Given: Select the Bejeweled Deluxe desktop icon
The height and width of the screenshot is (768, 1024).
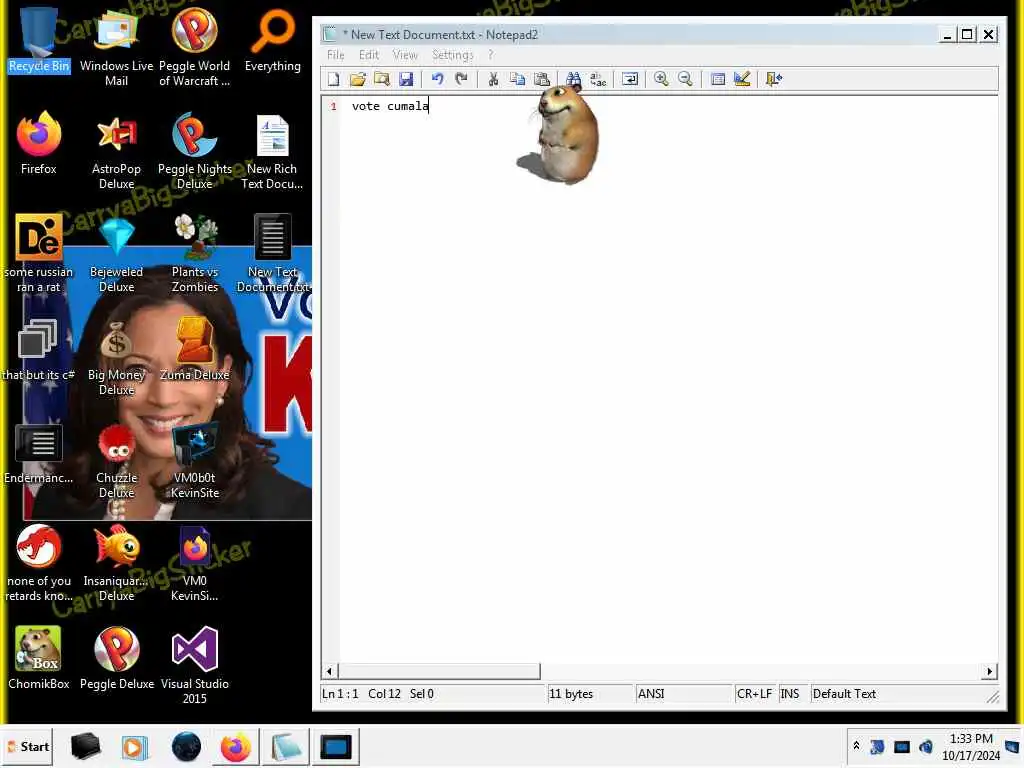Looking at the screenshot, I should pos(116,253).
